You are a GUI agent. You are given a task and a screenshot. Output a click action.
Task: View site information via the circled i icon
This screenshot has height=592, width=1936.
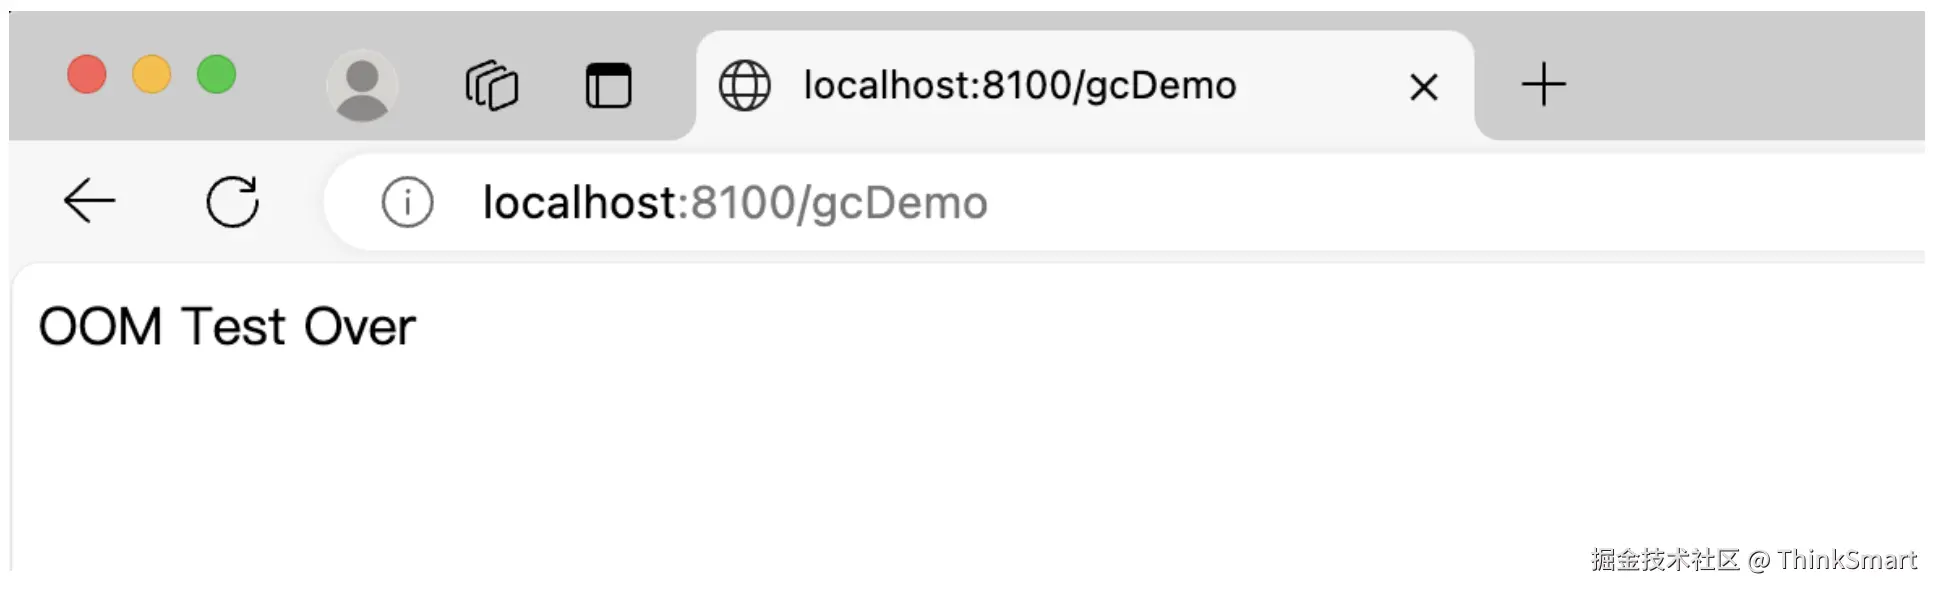point(407,203)
